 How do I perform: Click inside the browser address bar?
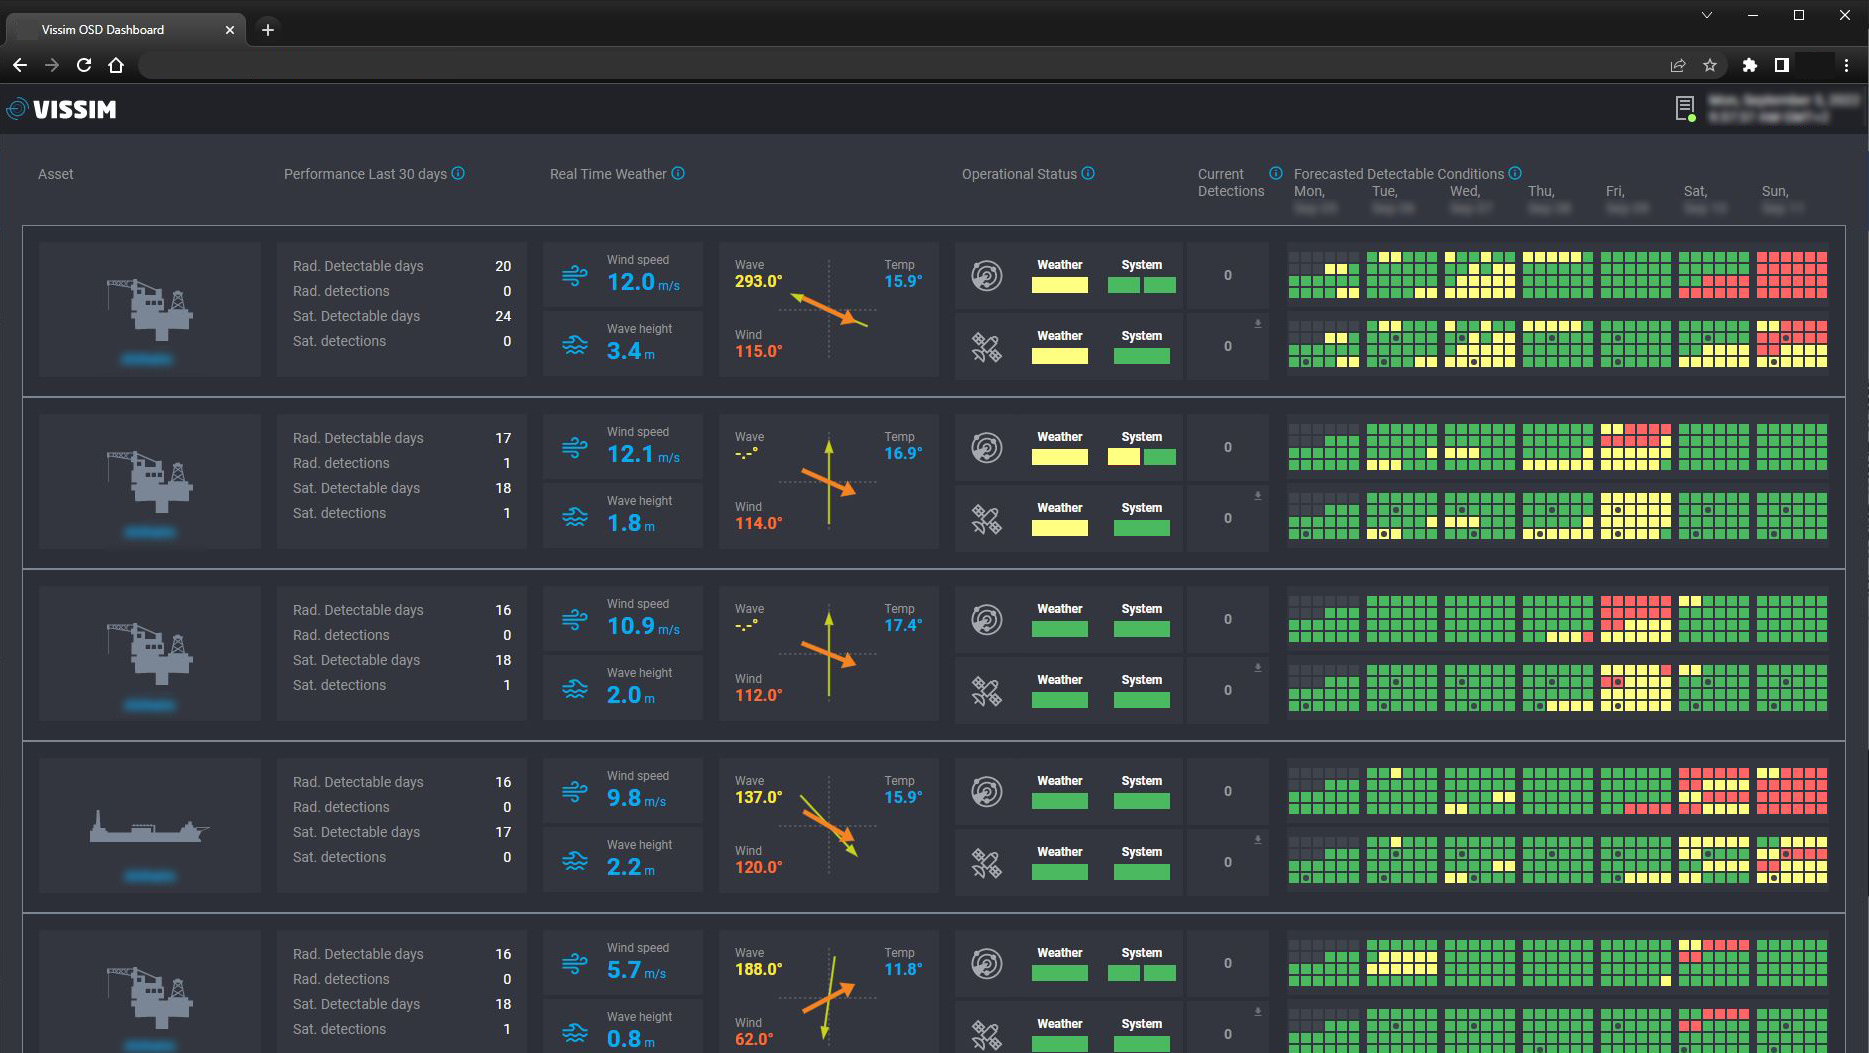(x=600, y=65)
